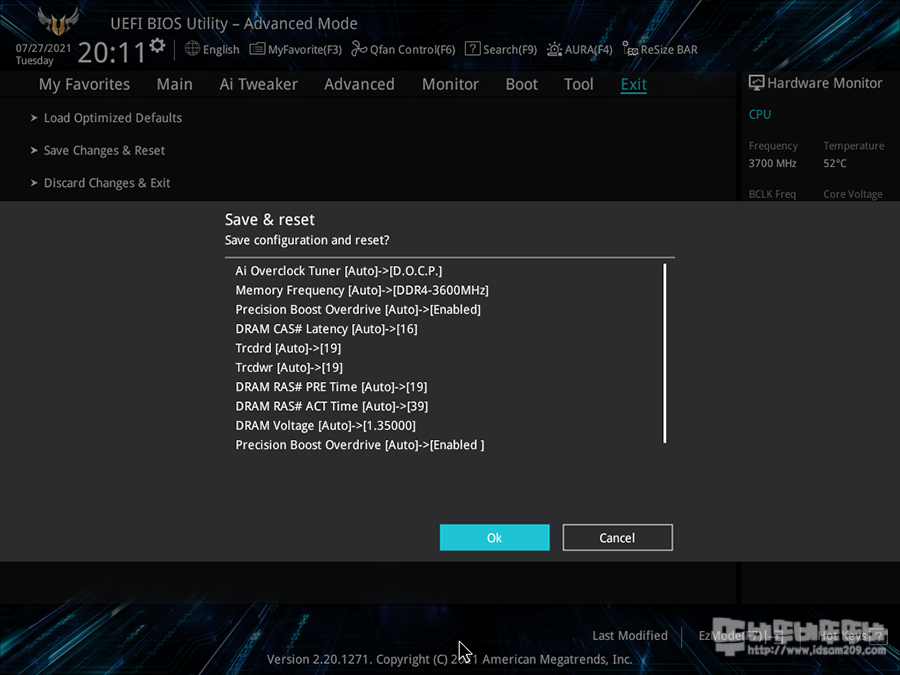Click the 52°C temperature value

pyautogui.click(x=835, y=164)
